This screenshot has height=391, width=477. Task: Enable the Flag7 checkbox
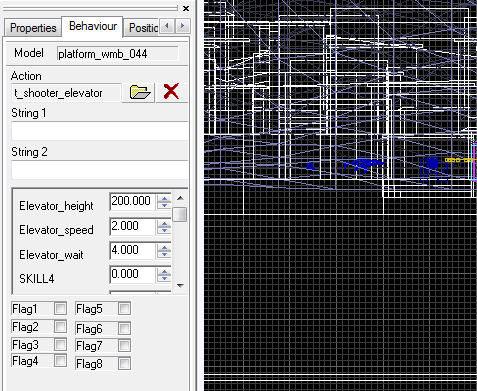click(x=124, y=345)
